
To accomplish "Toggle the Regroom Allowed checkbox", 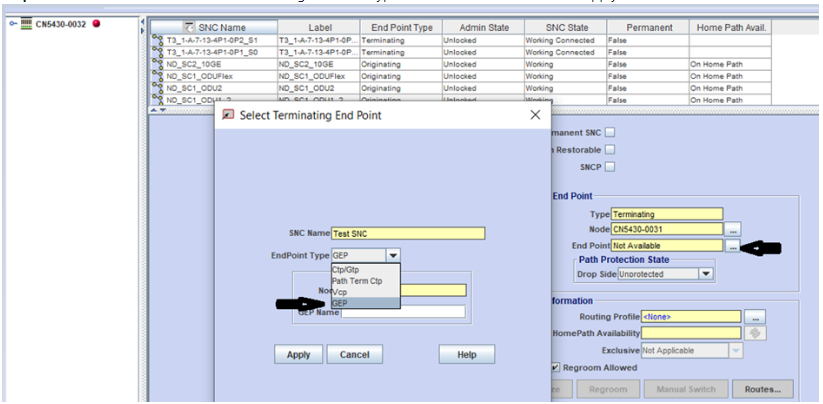I will pyautogui.click(x=555, y=368).
